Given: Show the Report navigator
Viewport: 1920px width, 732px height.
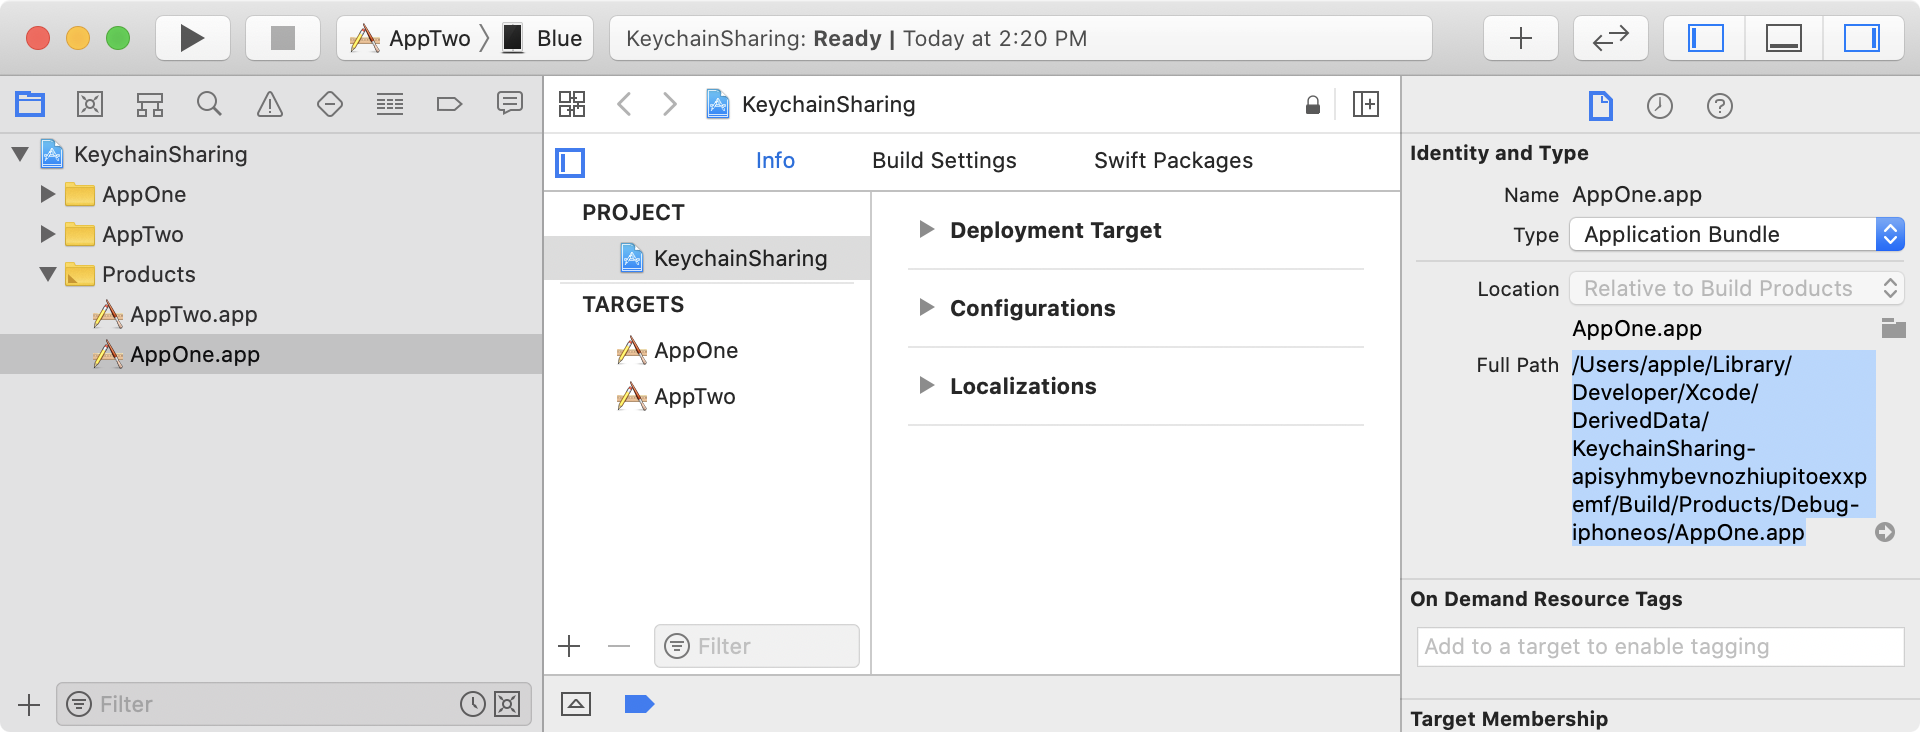Looking at the screenshot, I should point(510,104).
